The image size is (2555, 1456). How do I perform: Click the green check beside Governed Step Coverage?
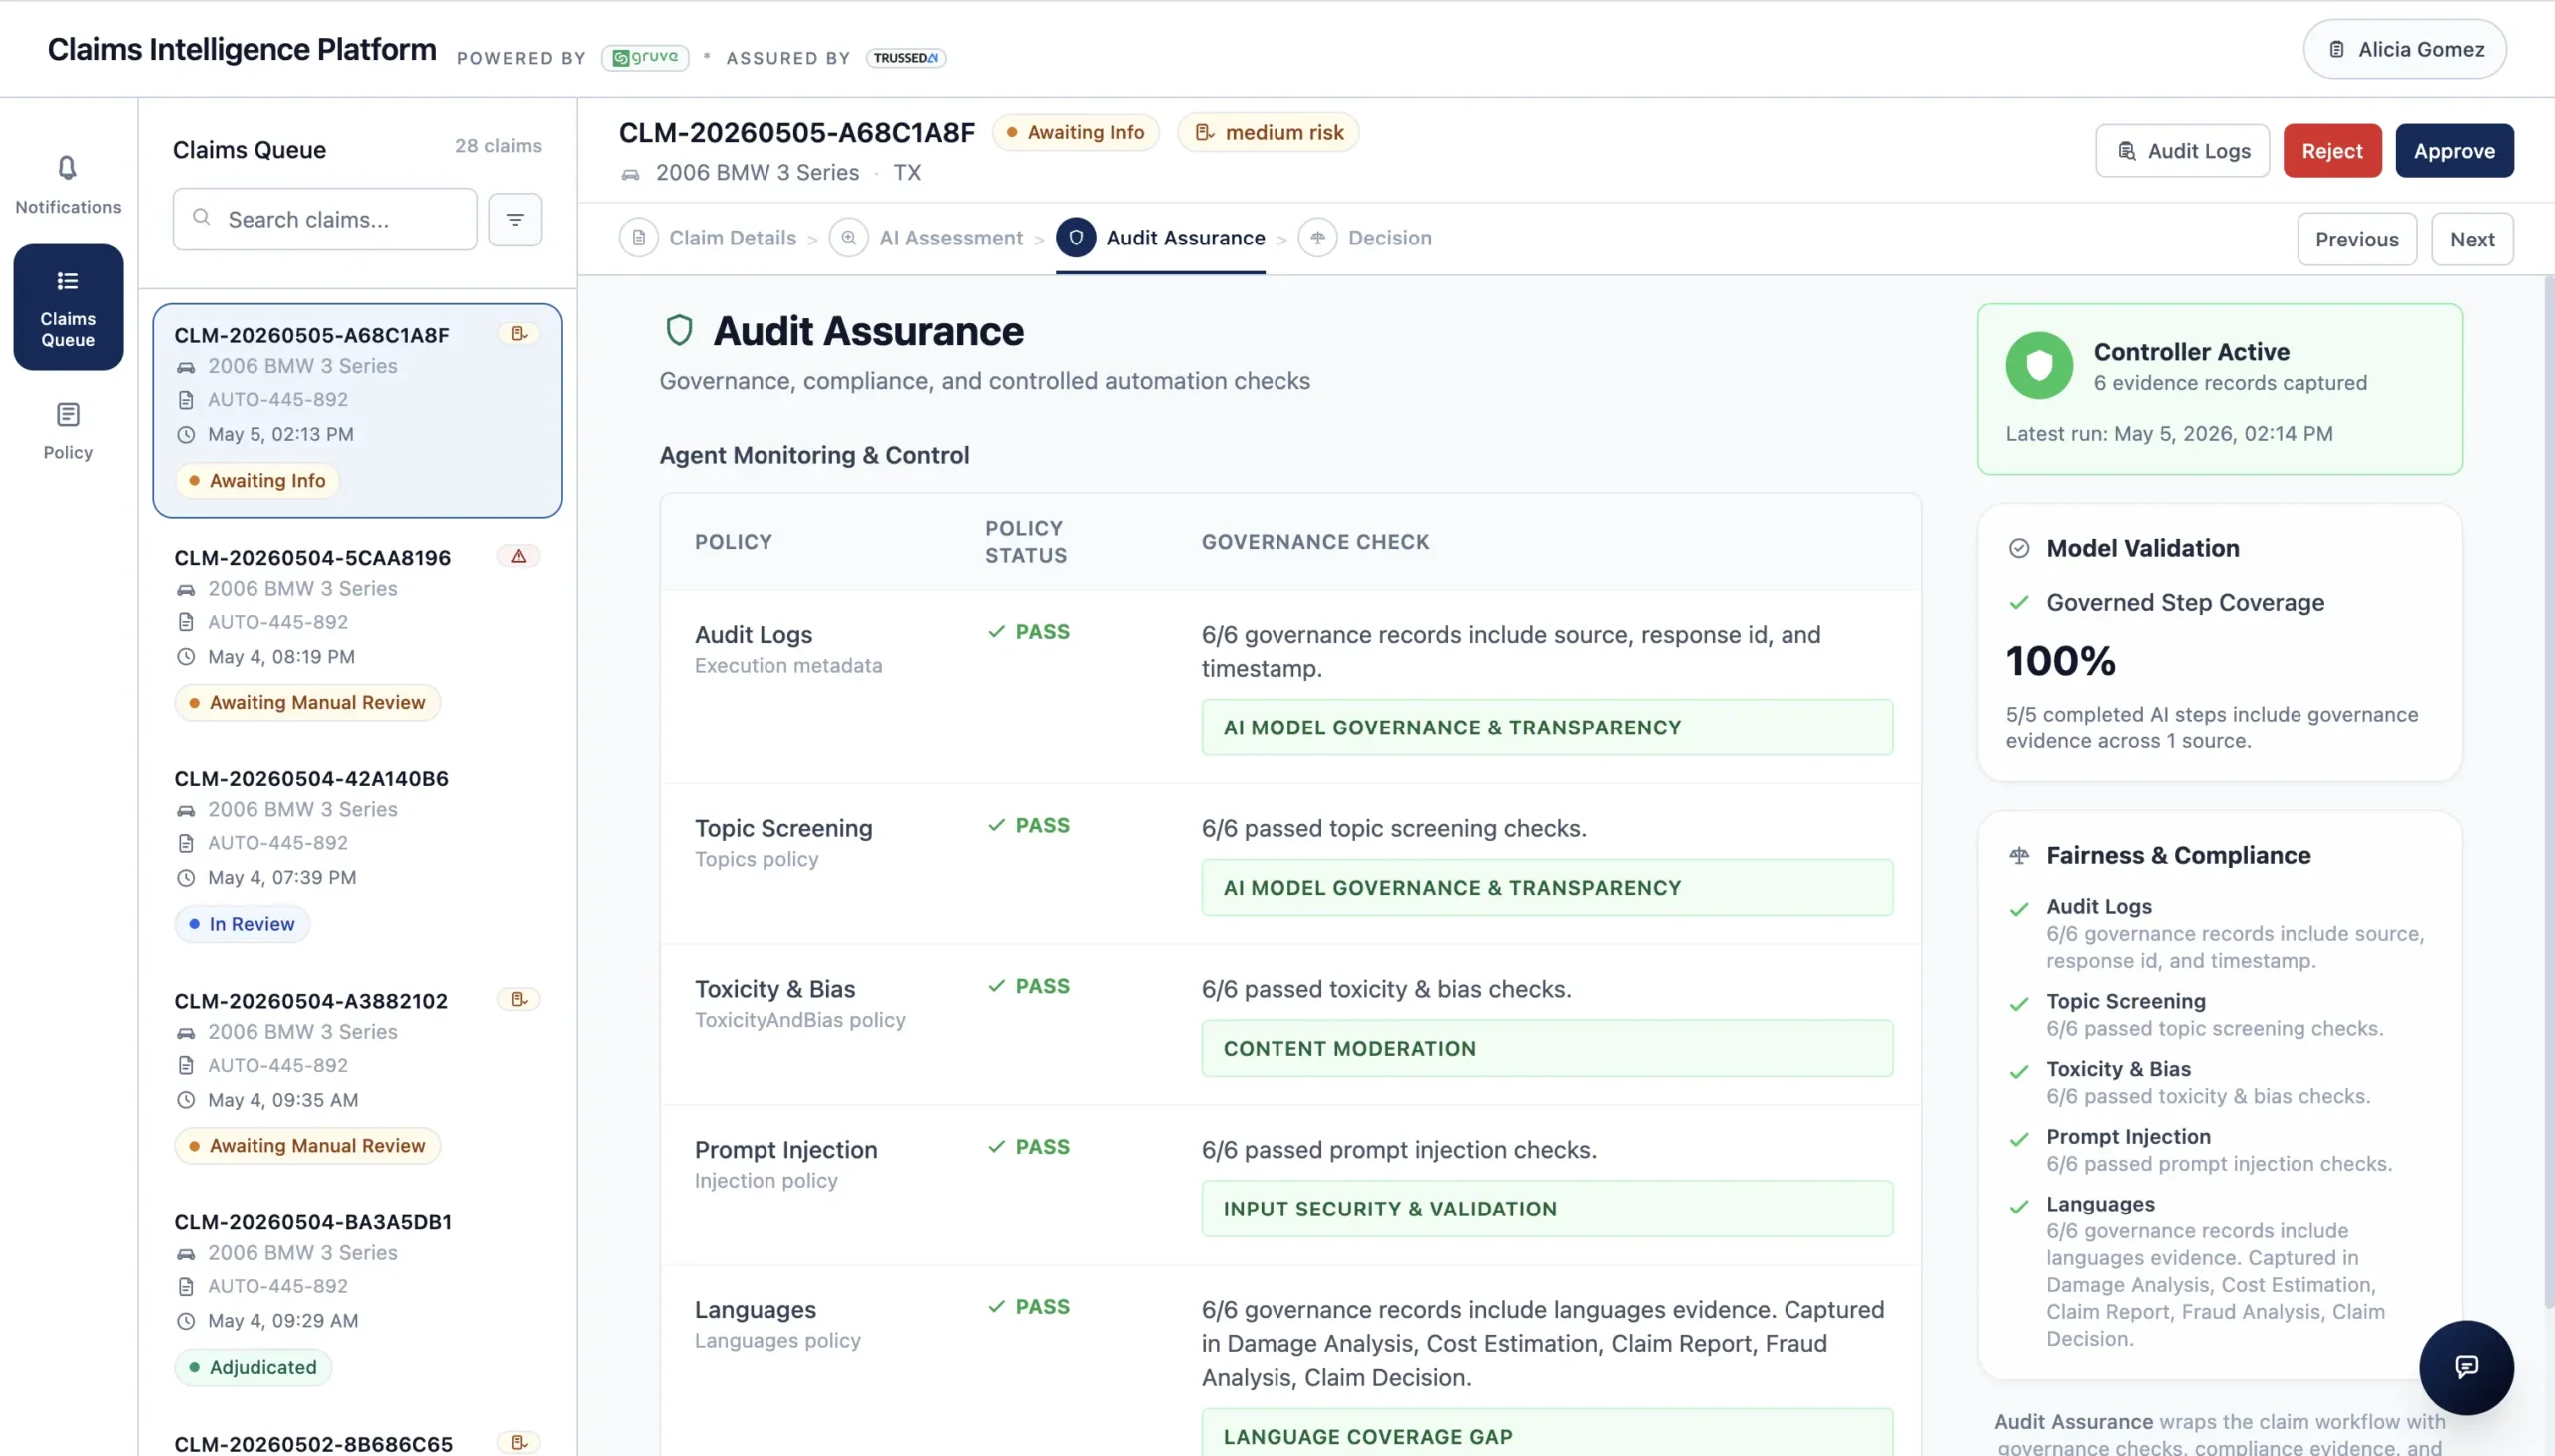point(2019,602)
